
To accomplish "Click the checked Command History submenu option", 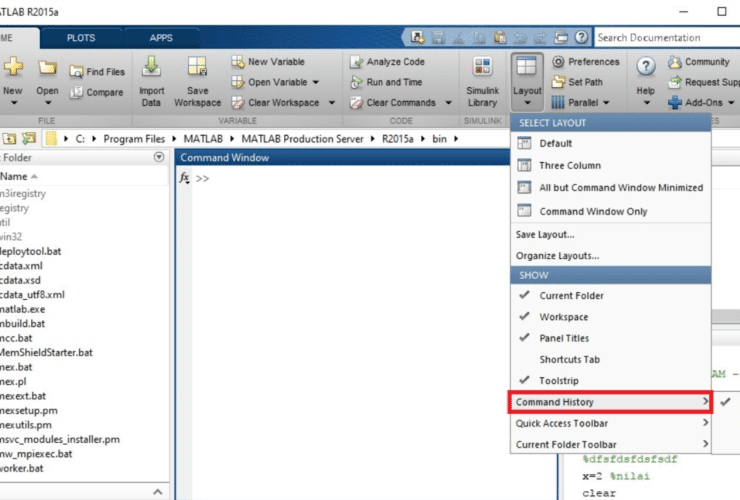I will pyautogui.click(x=726, y=402).
